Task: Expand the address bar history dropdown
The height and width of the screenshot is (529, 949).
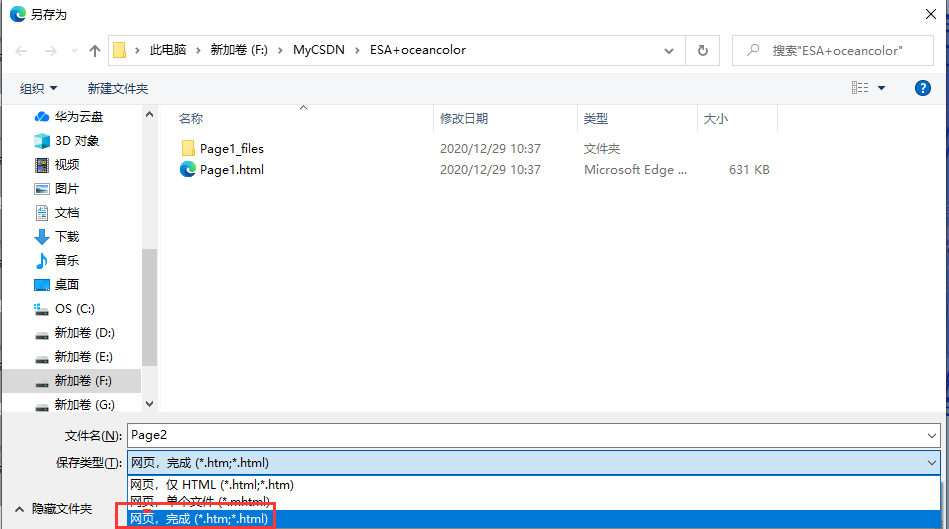Action: click(669, 51)
